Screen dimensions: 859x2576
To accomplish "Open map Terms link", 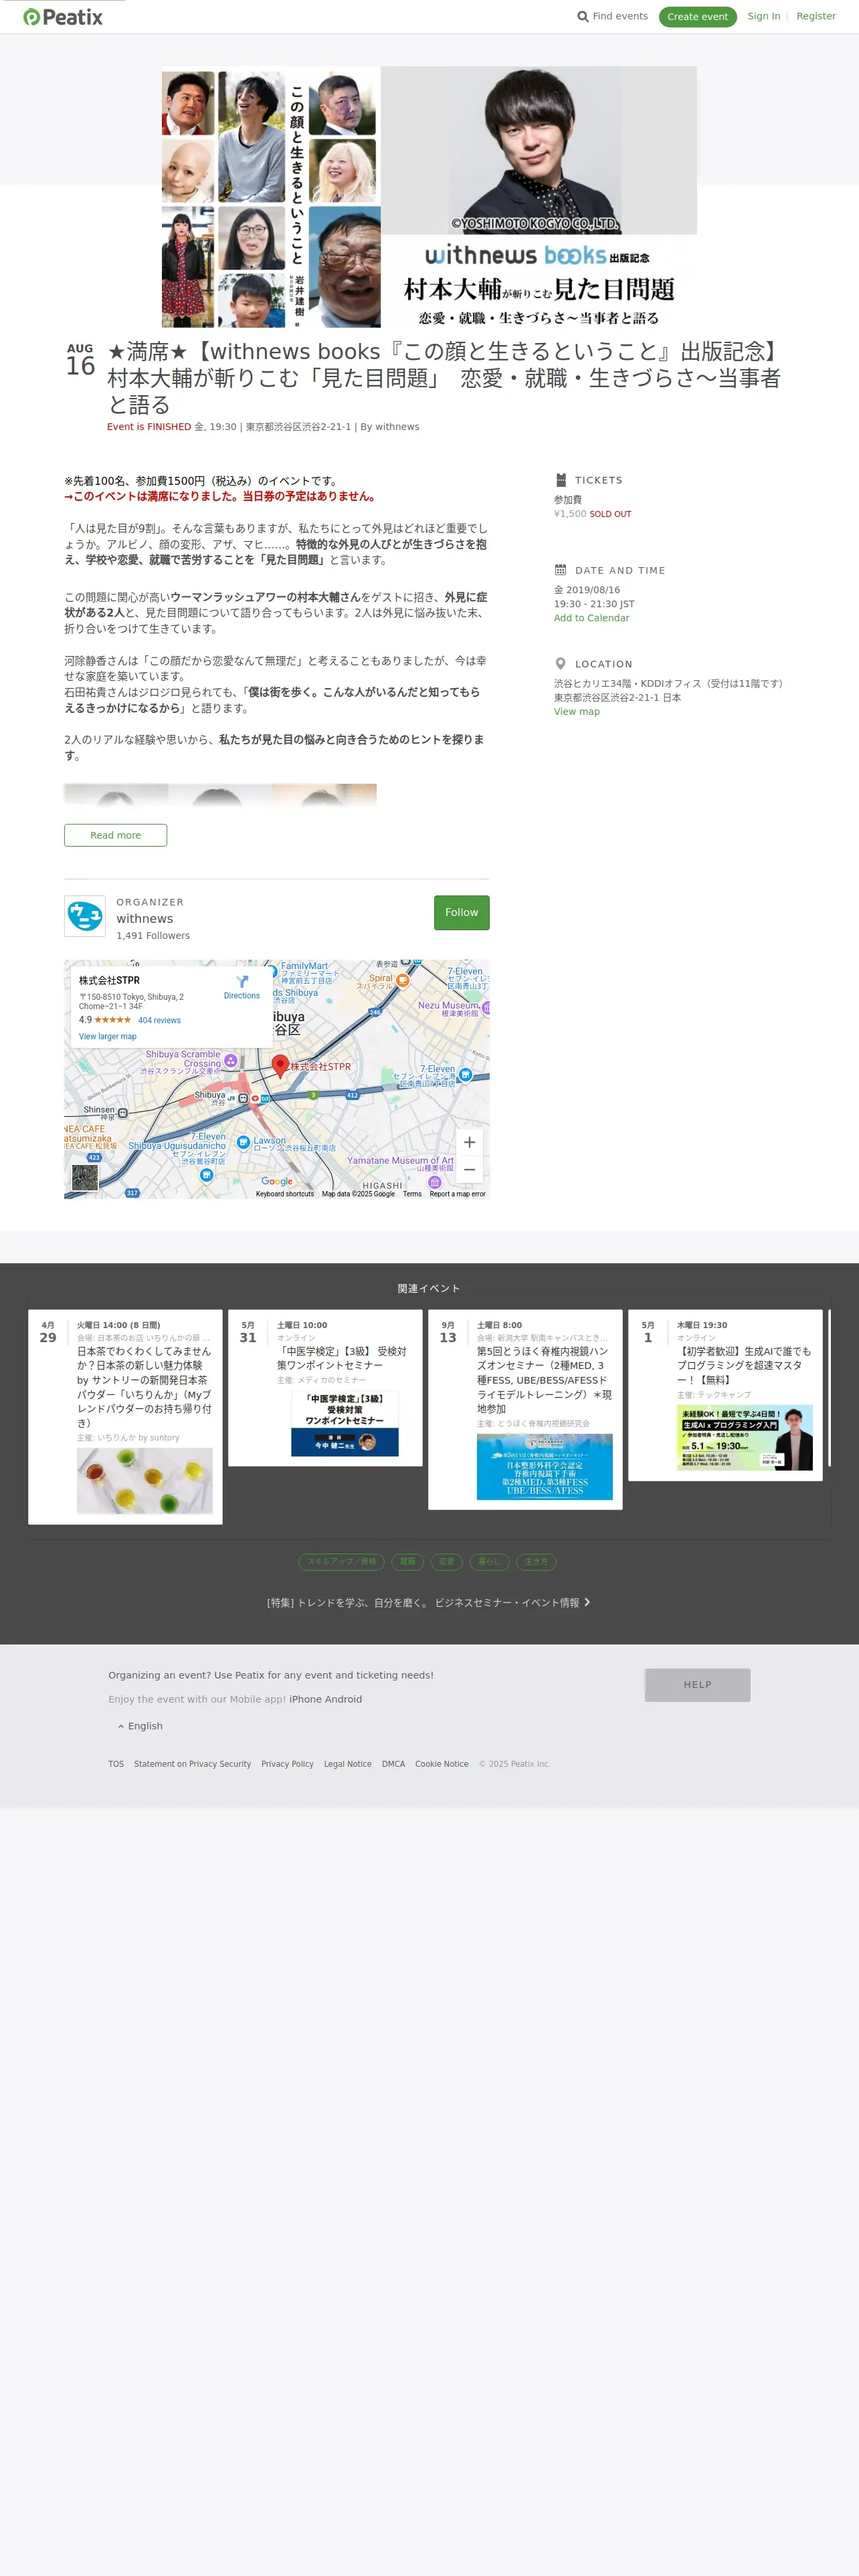I will coord(412,1194).
